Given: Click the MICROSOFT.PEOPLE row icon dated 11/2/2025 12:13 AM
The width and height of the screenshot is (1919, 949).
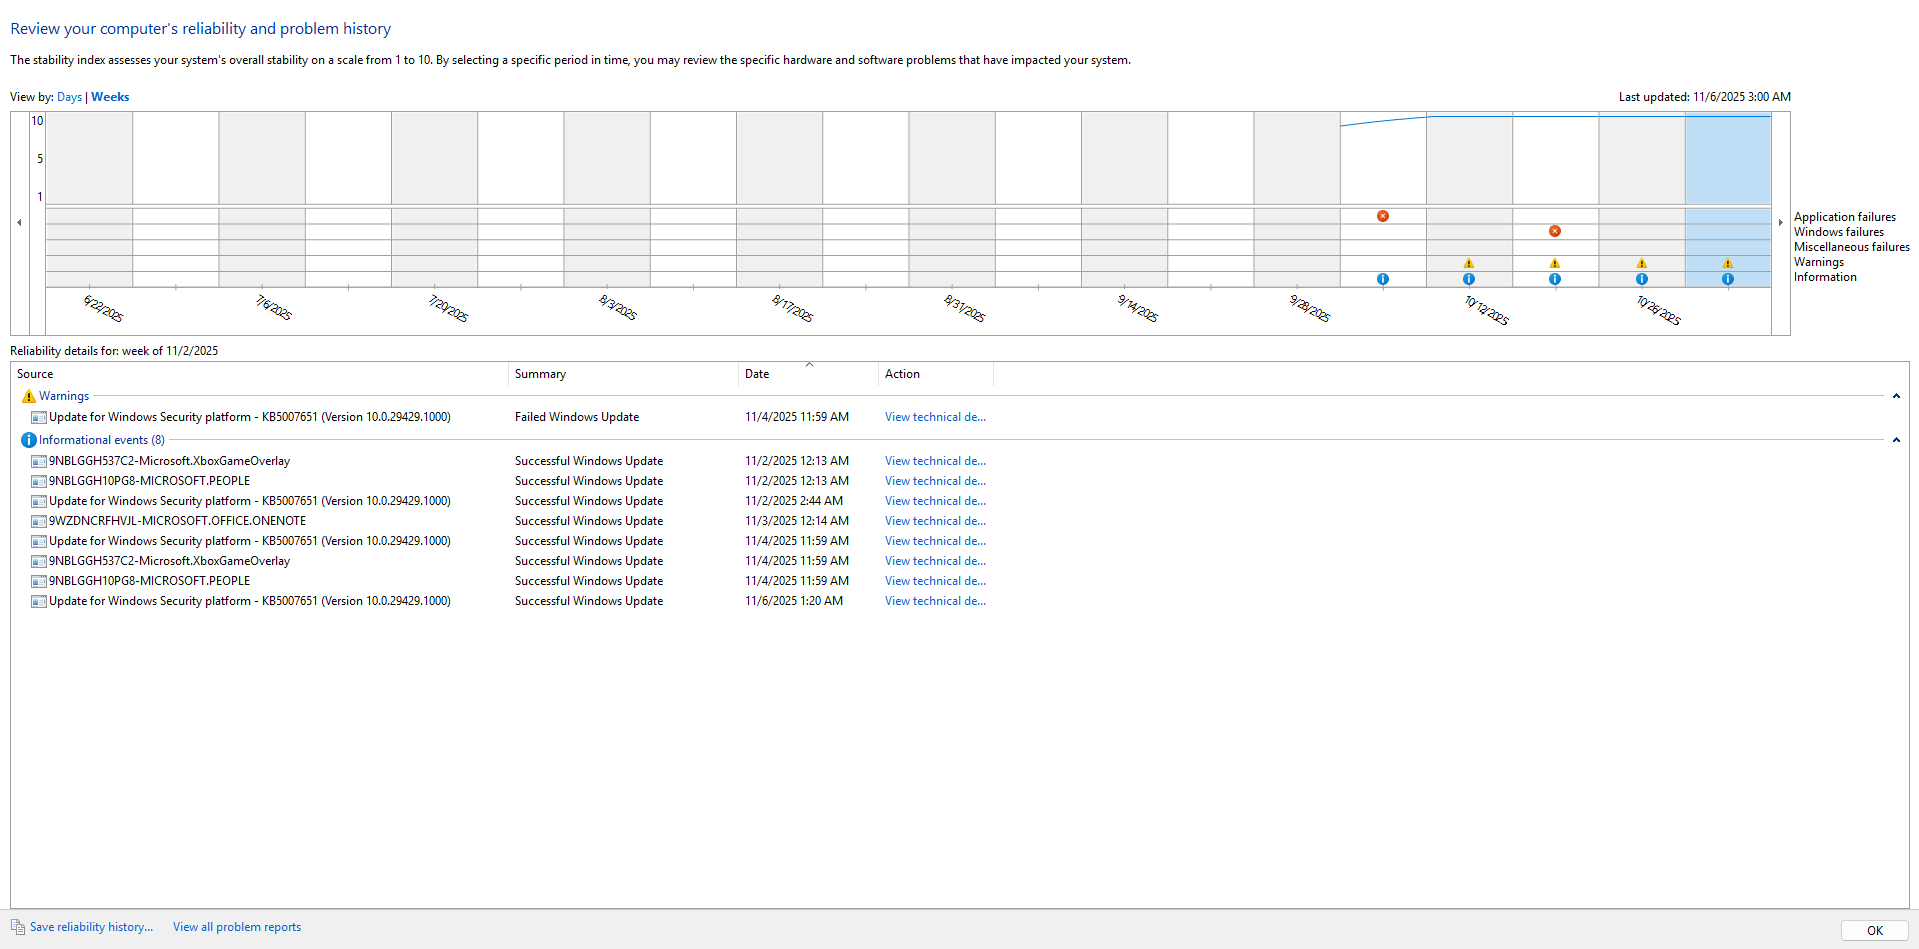Looking at the screenshot, I should [39, 482].
